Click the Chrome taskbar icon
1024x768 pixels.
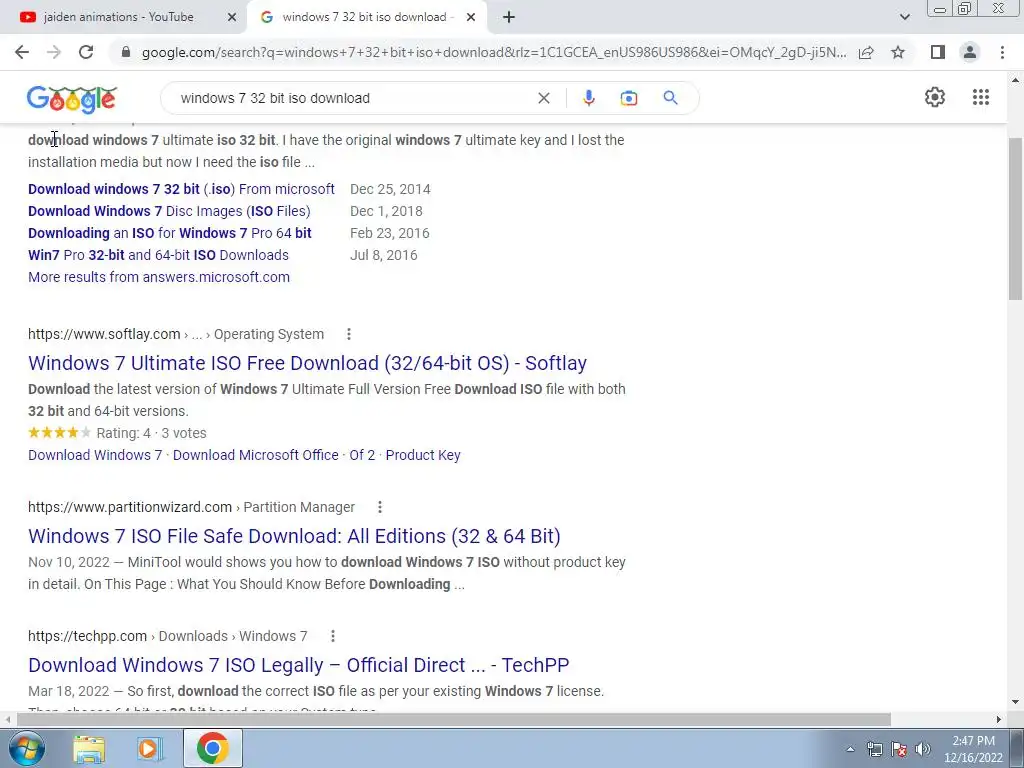[x=212, y=748]
